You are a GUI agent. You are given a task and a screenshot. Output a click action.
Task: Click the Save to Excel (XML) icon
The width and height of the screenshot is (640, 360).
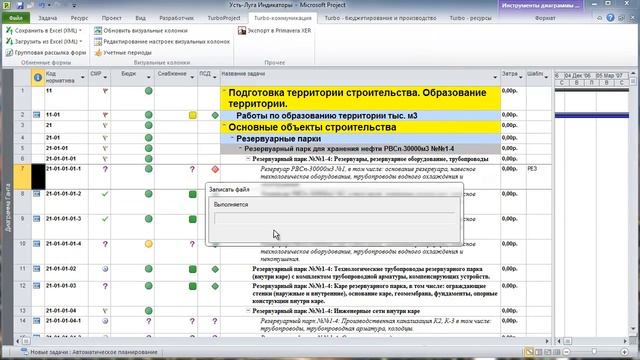click(x=9, y=31)
